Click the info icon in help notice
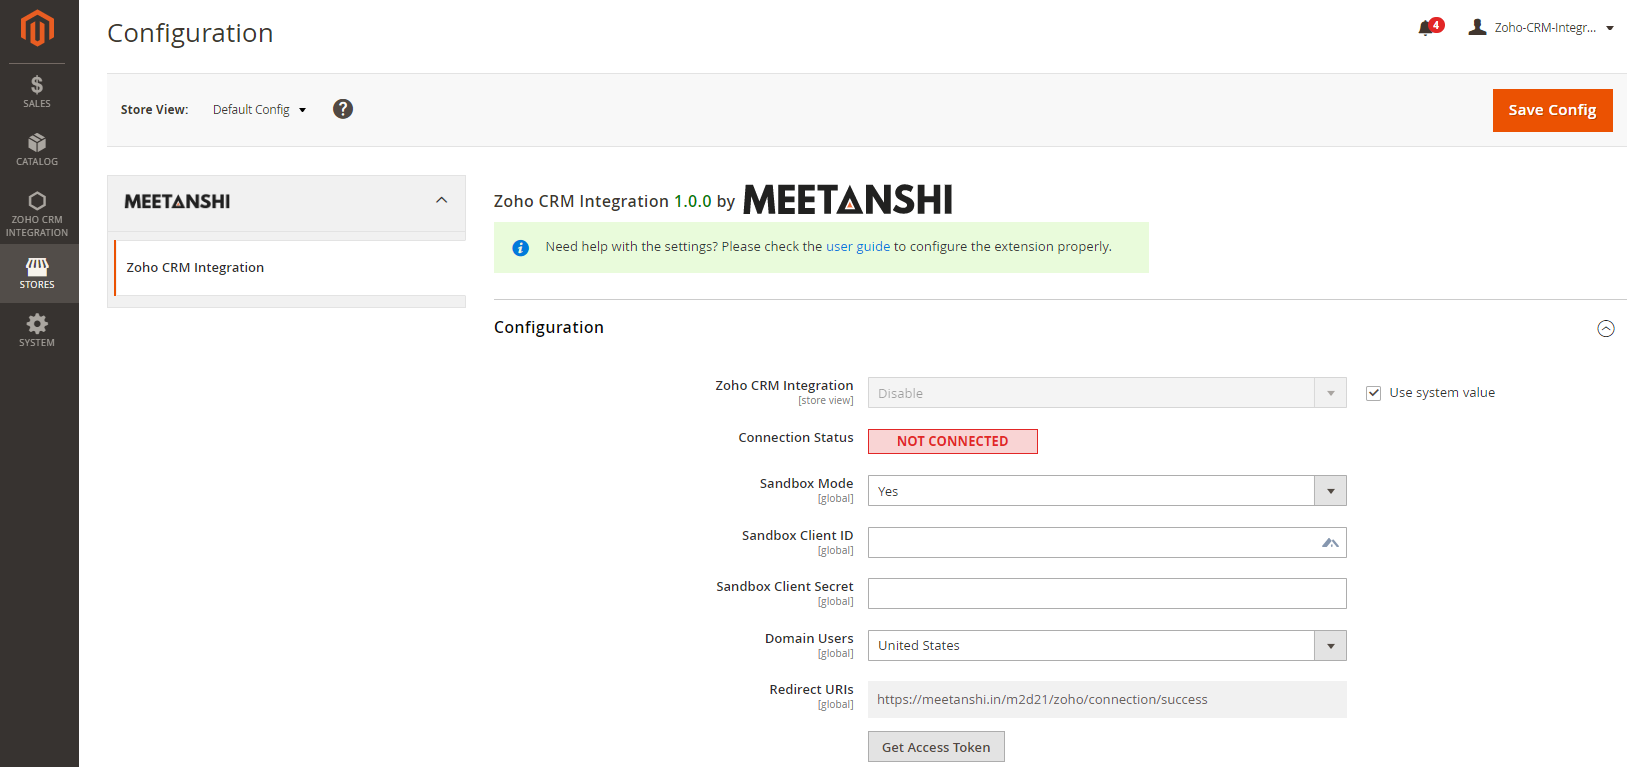 click(x=521, y=248)
